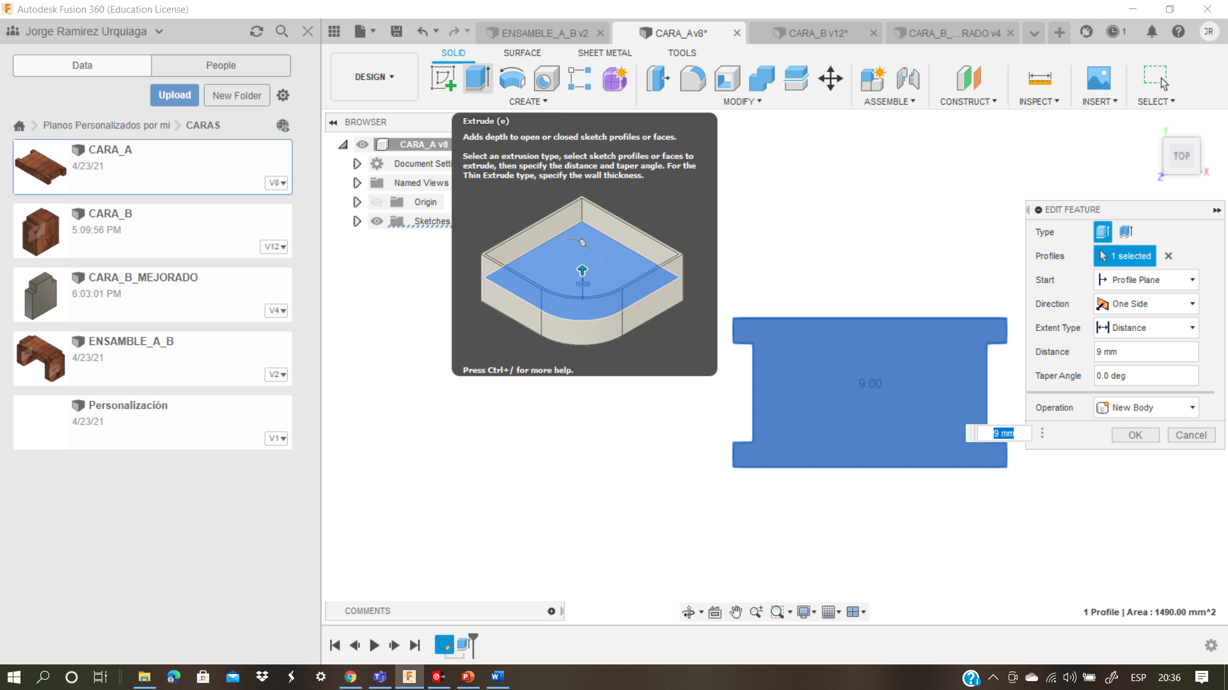
Task: Select the Pan hand tool
Action: 735,612
